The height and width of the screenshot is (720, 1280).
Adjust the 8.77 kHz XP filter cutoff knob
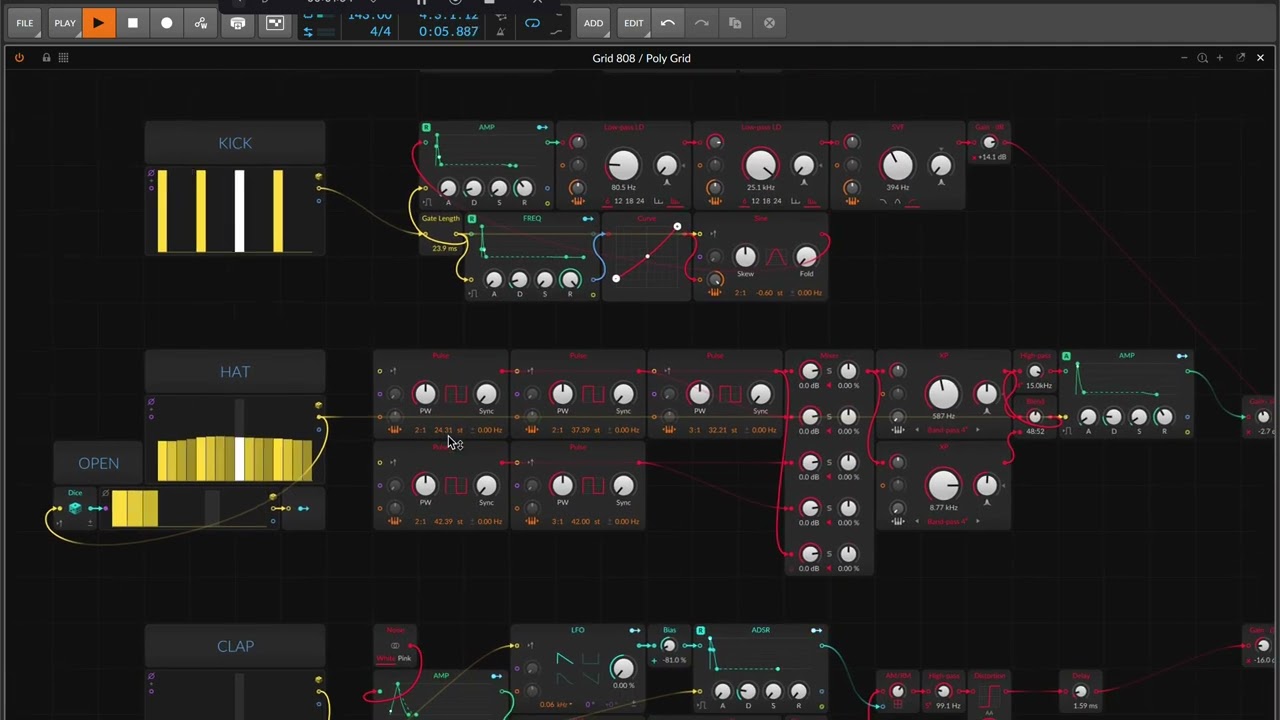(x=943, y=486)
